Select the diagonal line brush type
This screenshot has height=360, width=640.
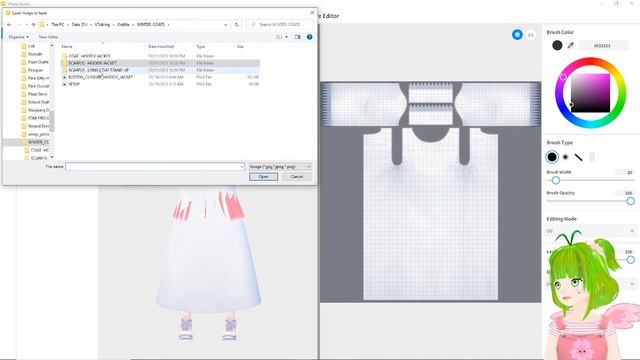click(578, 157)
